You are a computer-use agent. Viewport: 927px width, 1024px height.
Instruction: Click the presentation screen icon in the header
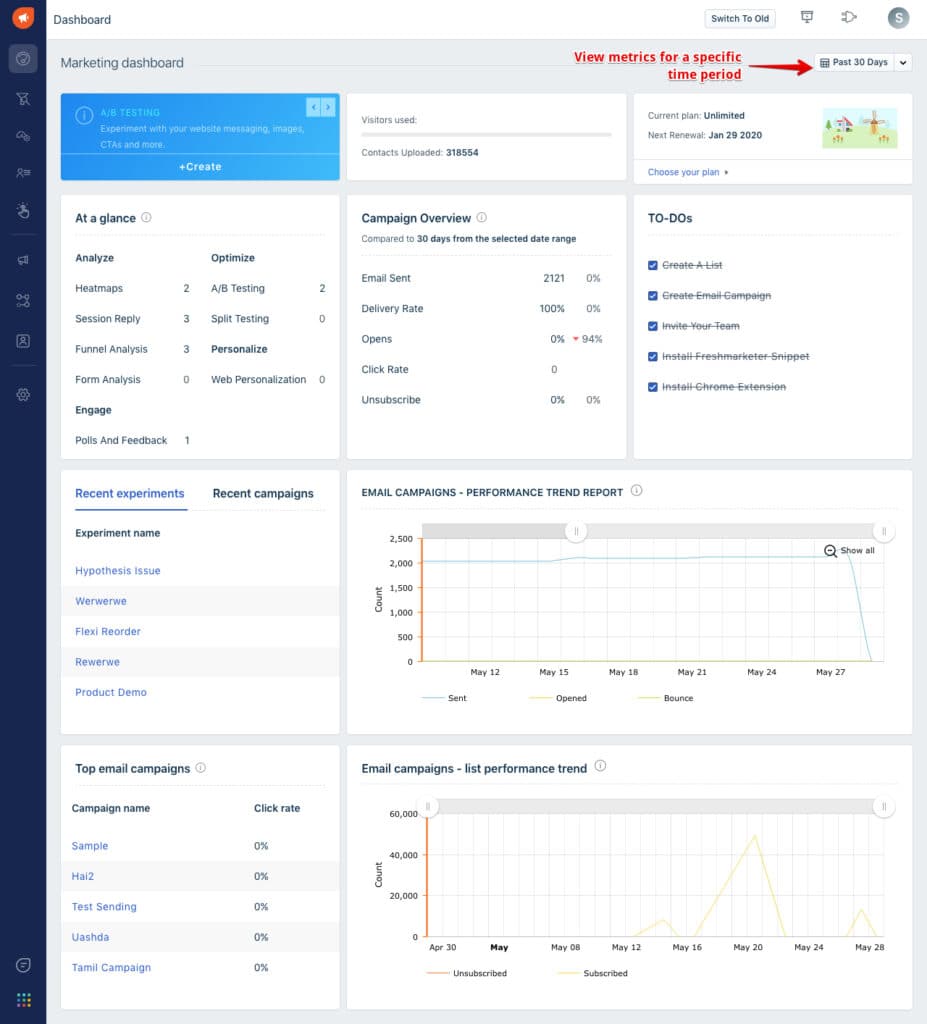pos(807,17)
